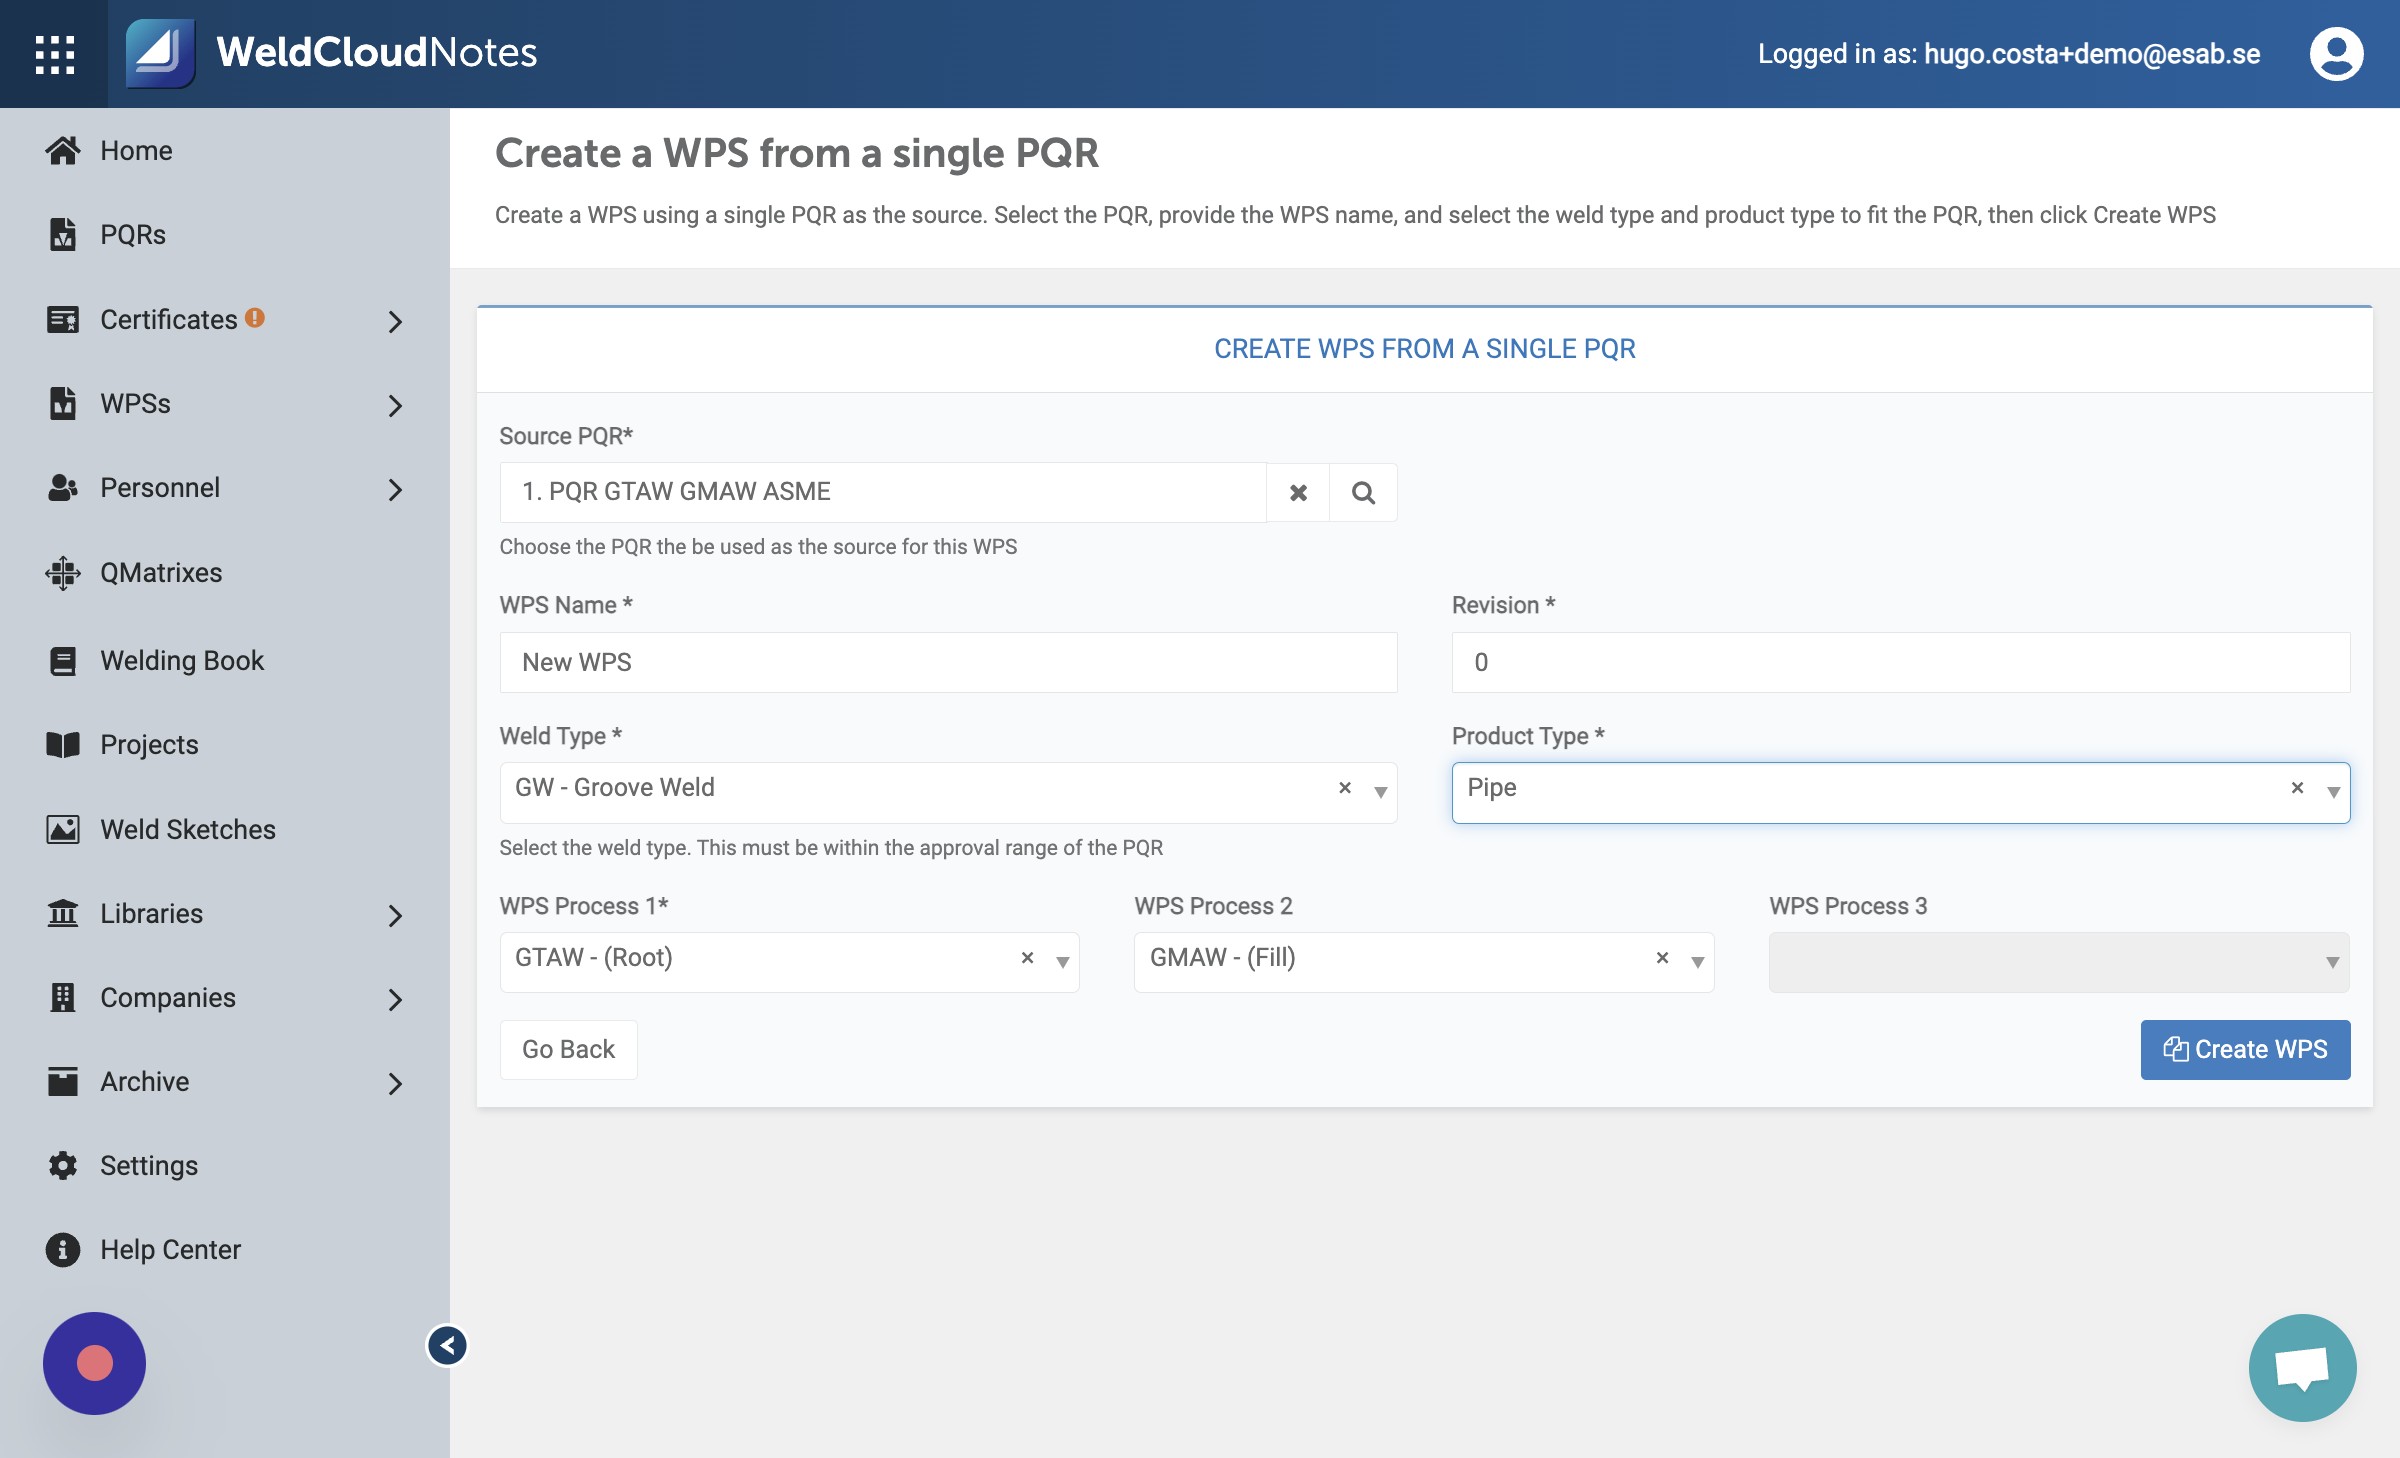
Task: Open Help Center from the sidebar
Action: (x=170, y=1249)
